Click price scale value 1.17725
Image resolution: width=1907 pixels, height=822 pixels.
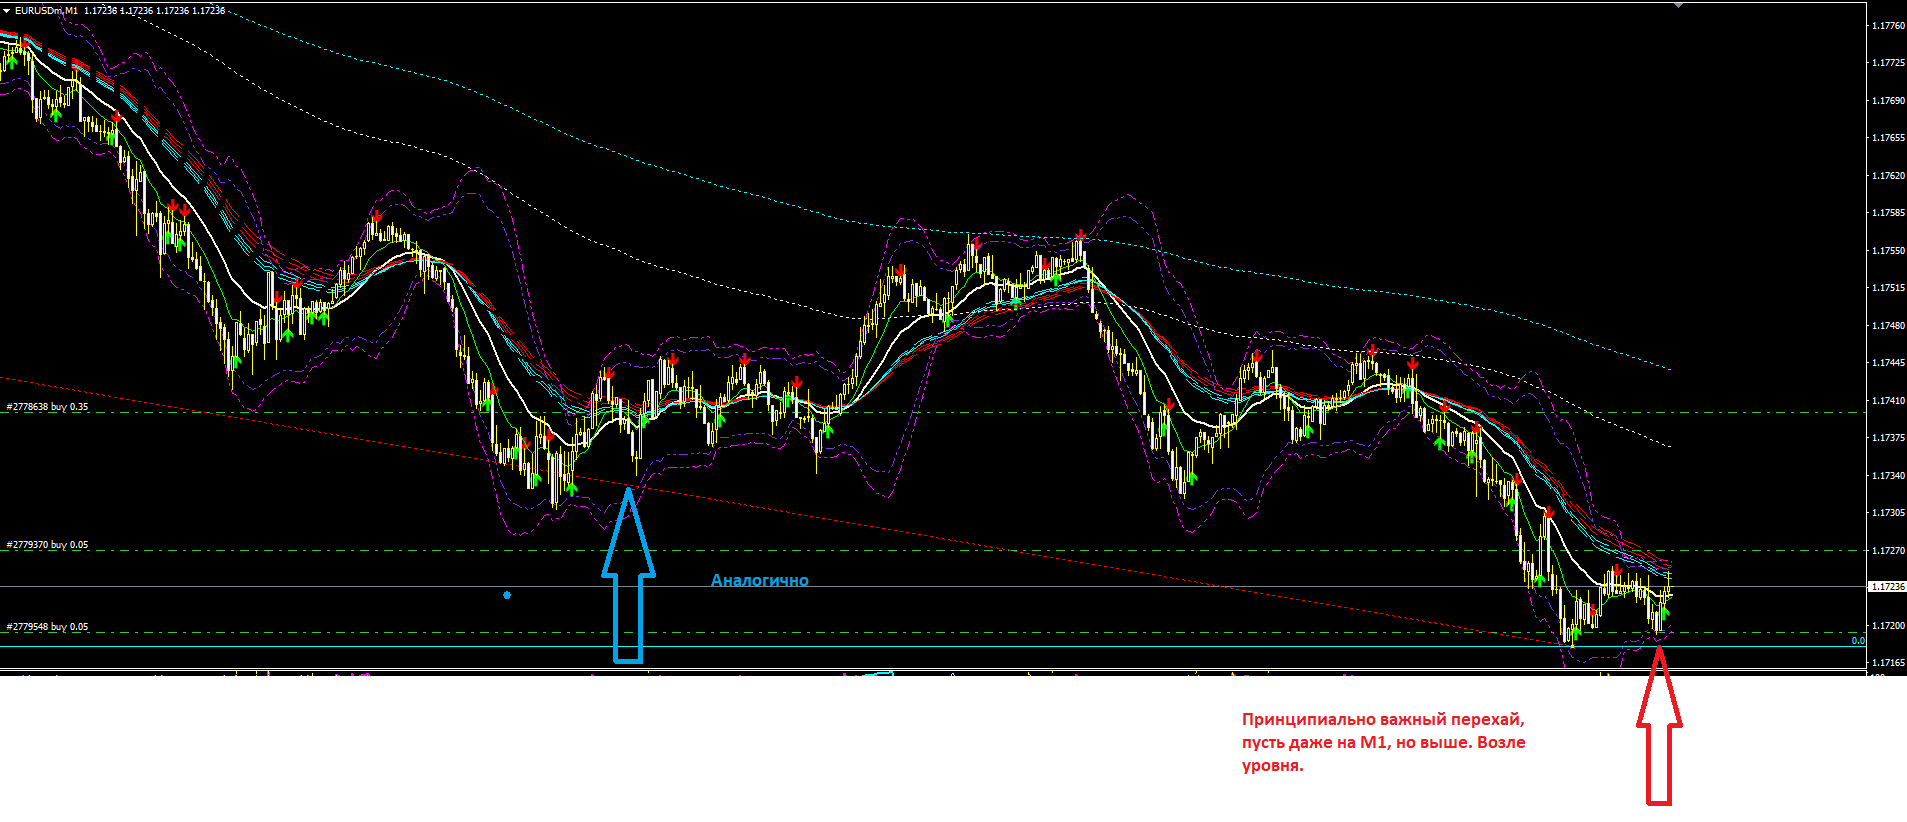1888,63
